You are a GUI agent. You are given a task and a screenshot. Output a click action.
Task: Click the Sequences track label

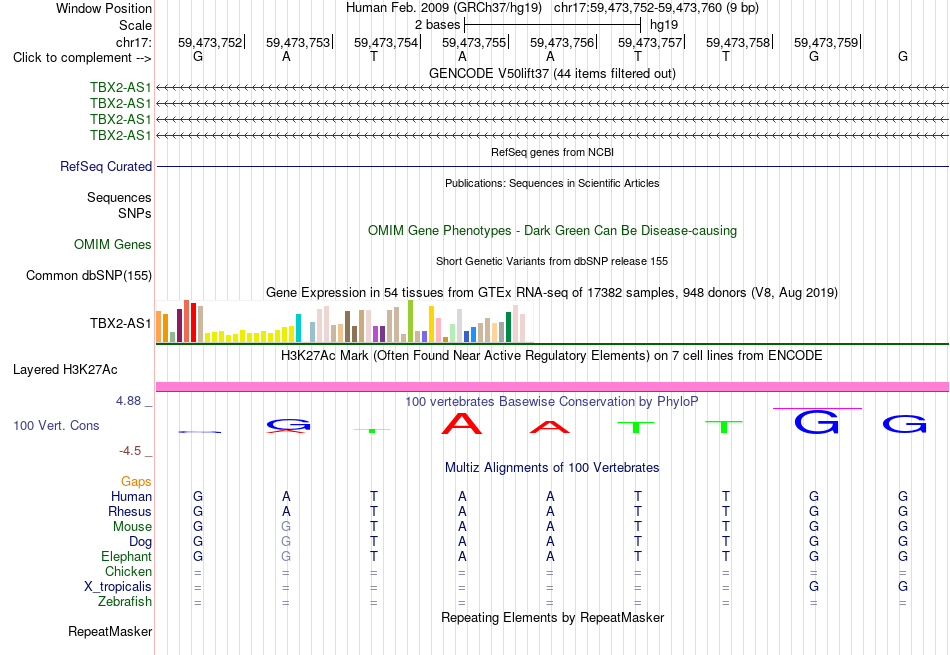pos(119,198)
